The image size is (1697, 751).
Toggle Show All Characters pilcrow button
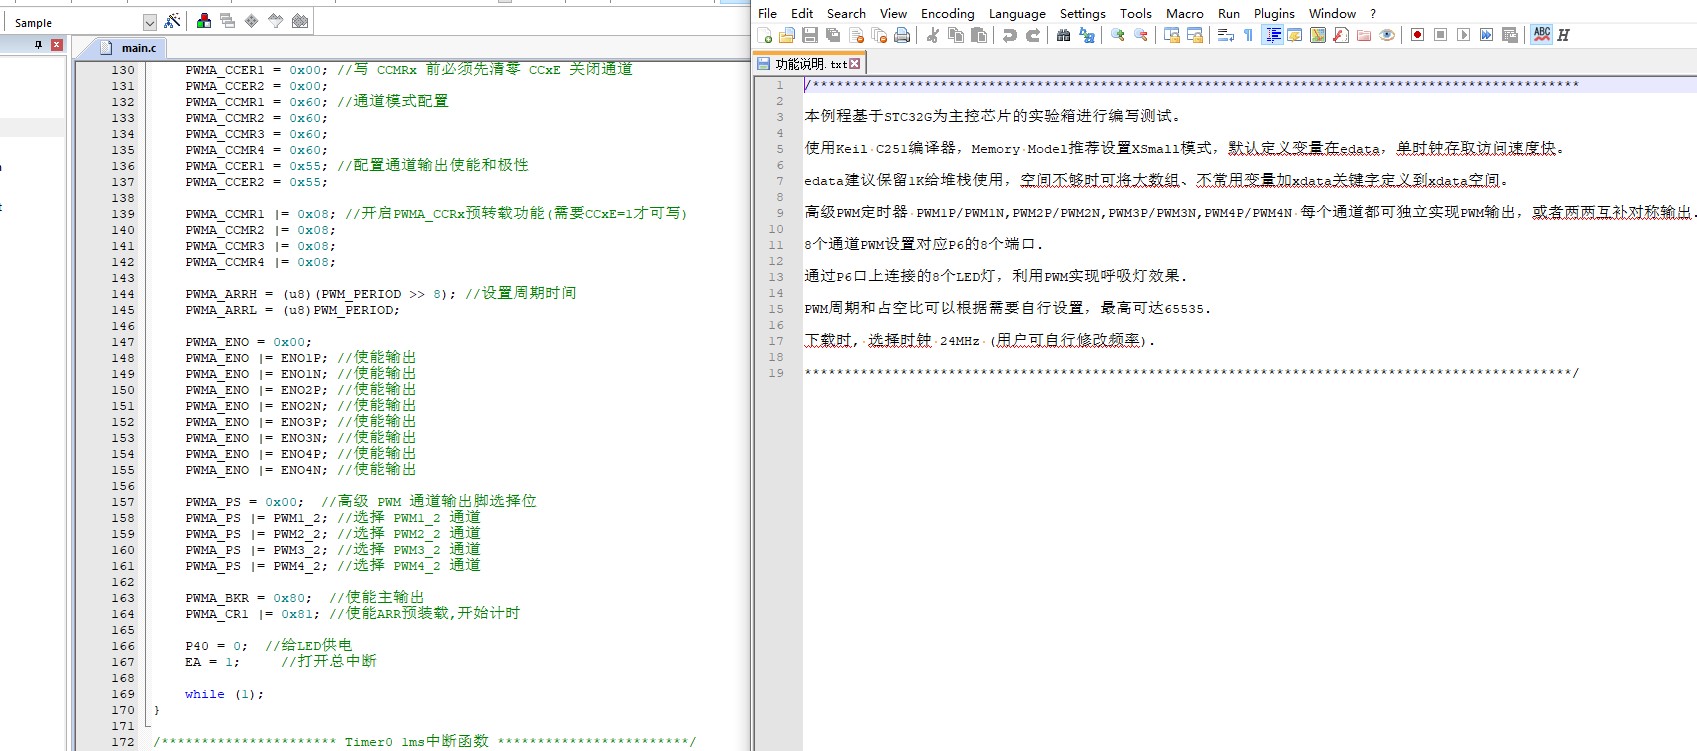[1248, 35]
